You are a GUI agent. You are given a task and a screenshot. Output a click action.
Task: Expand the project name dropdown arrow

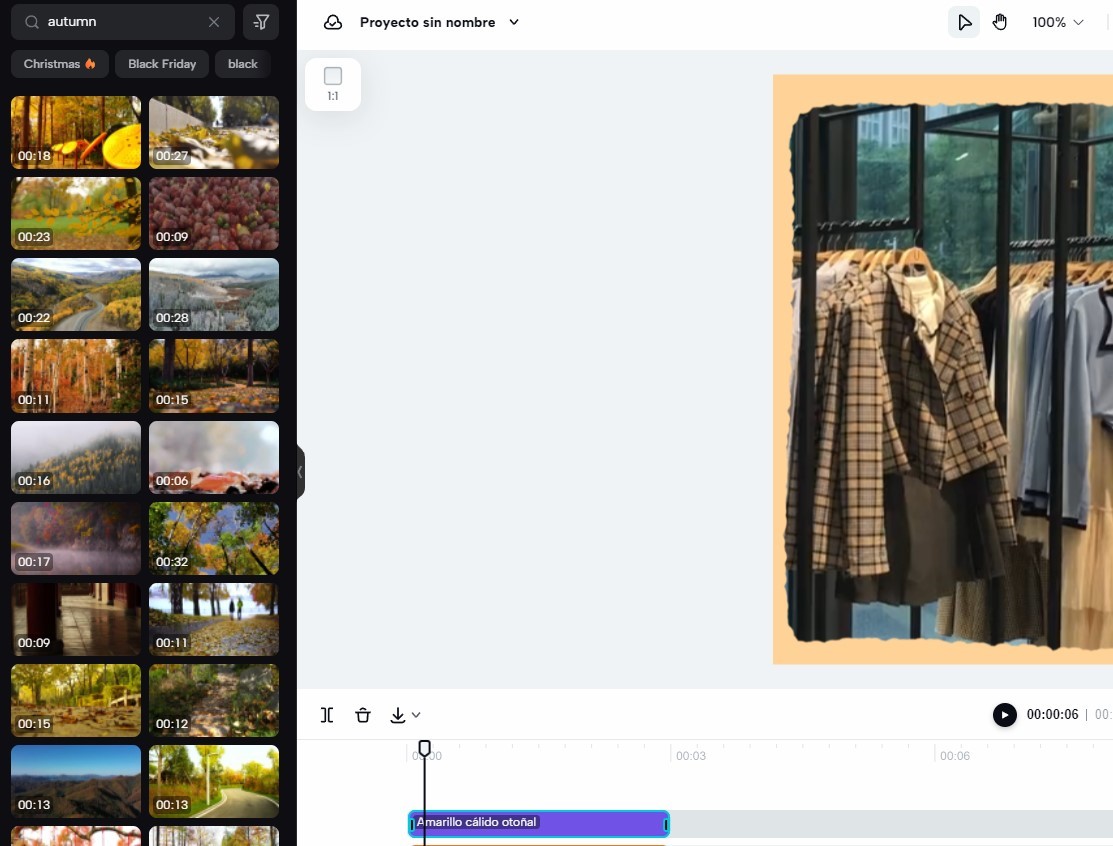point(515,22)
